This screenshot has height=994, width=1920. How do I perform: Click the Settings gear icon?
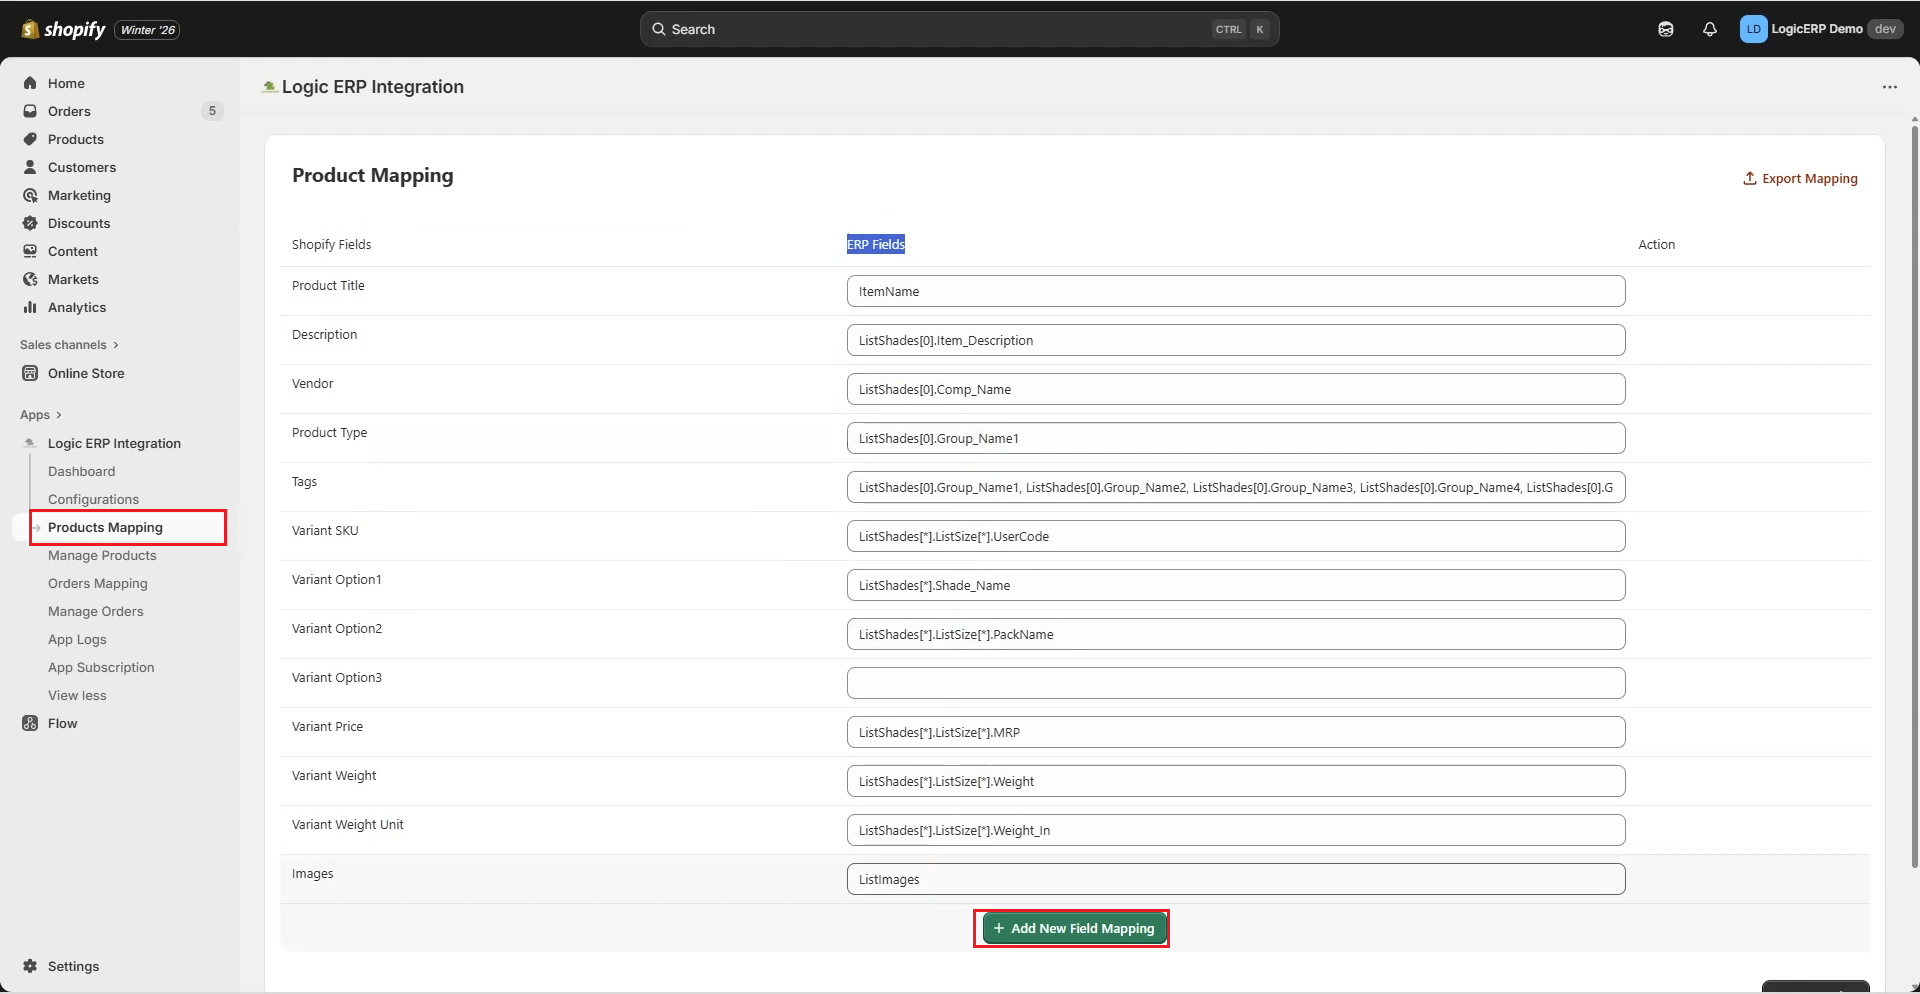[x=30, y=966]
